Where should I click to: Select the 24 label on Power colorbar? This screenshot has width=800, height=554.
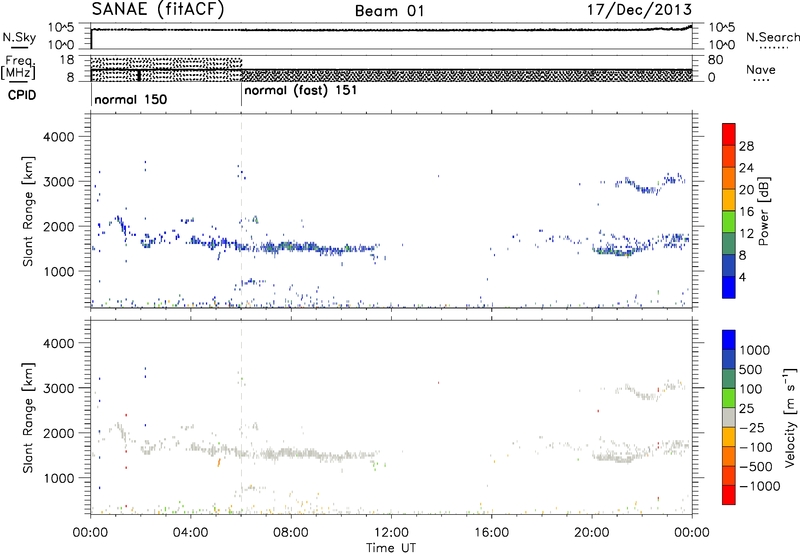746,168
